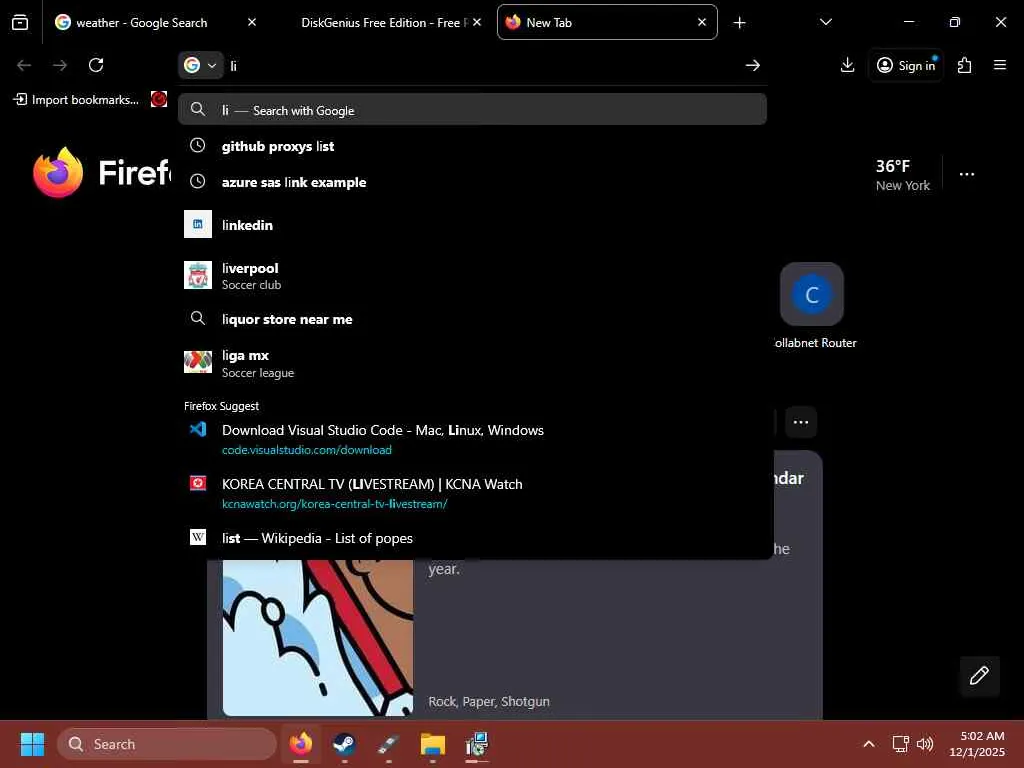Open the red bookmark icon in bookmarks toolbar
The image size is (1024, 768).
point(159,99)
